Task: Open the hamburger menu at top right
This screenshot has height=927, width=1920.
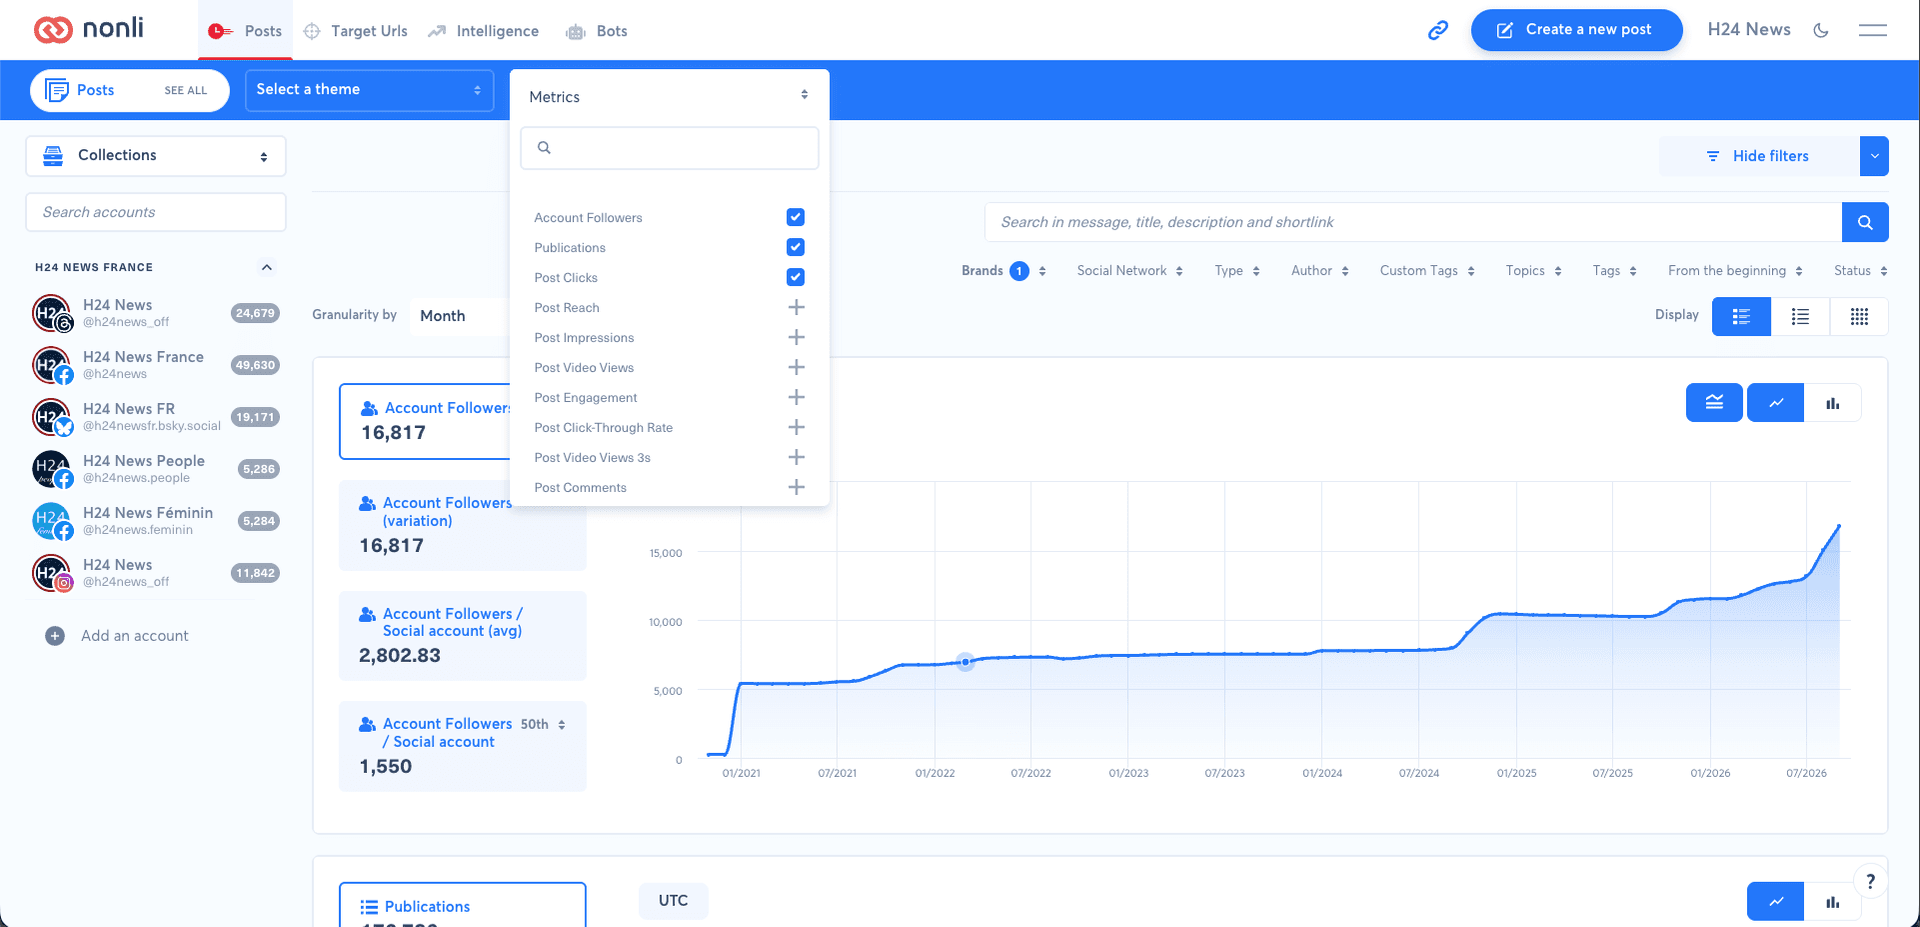Action: 1873,30
